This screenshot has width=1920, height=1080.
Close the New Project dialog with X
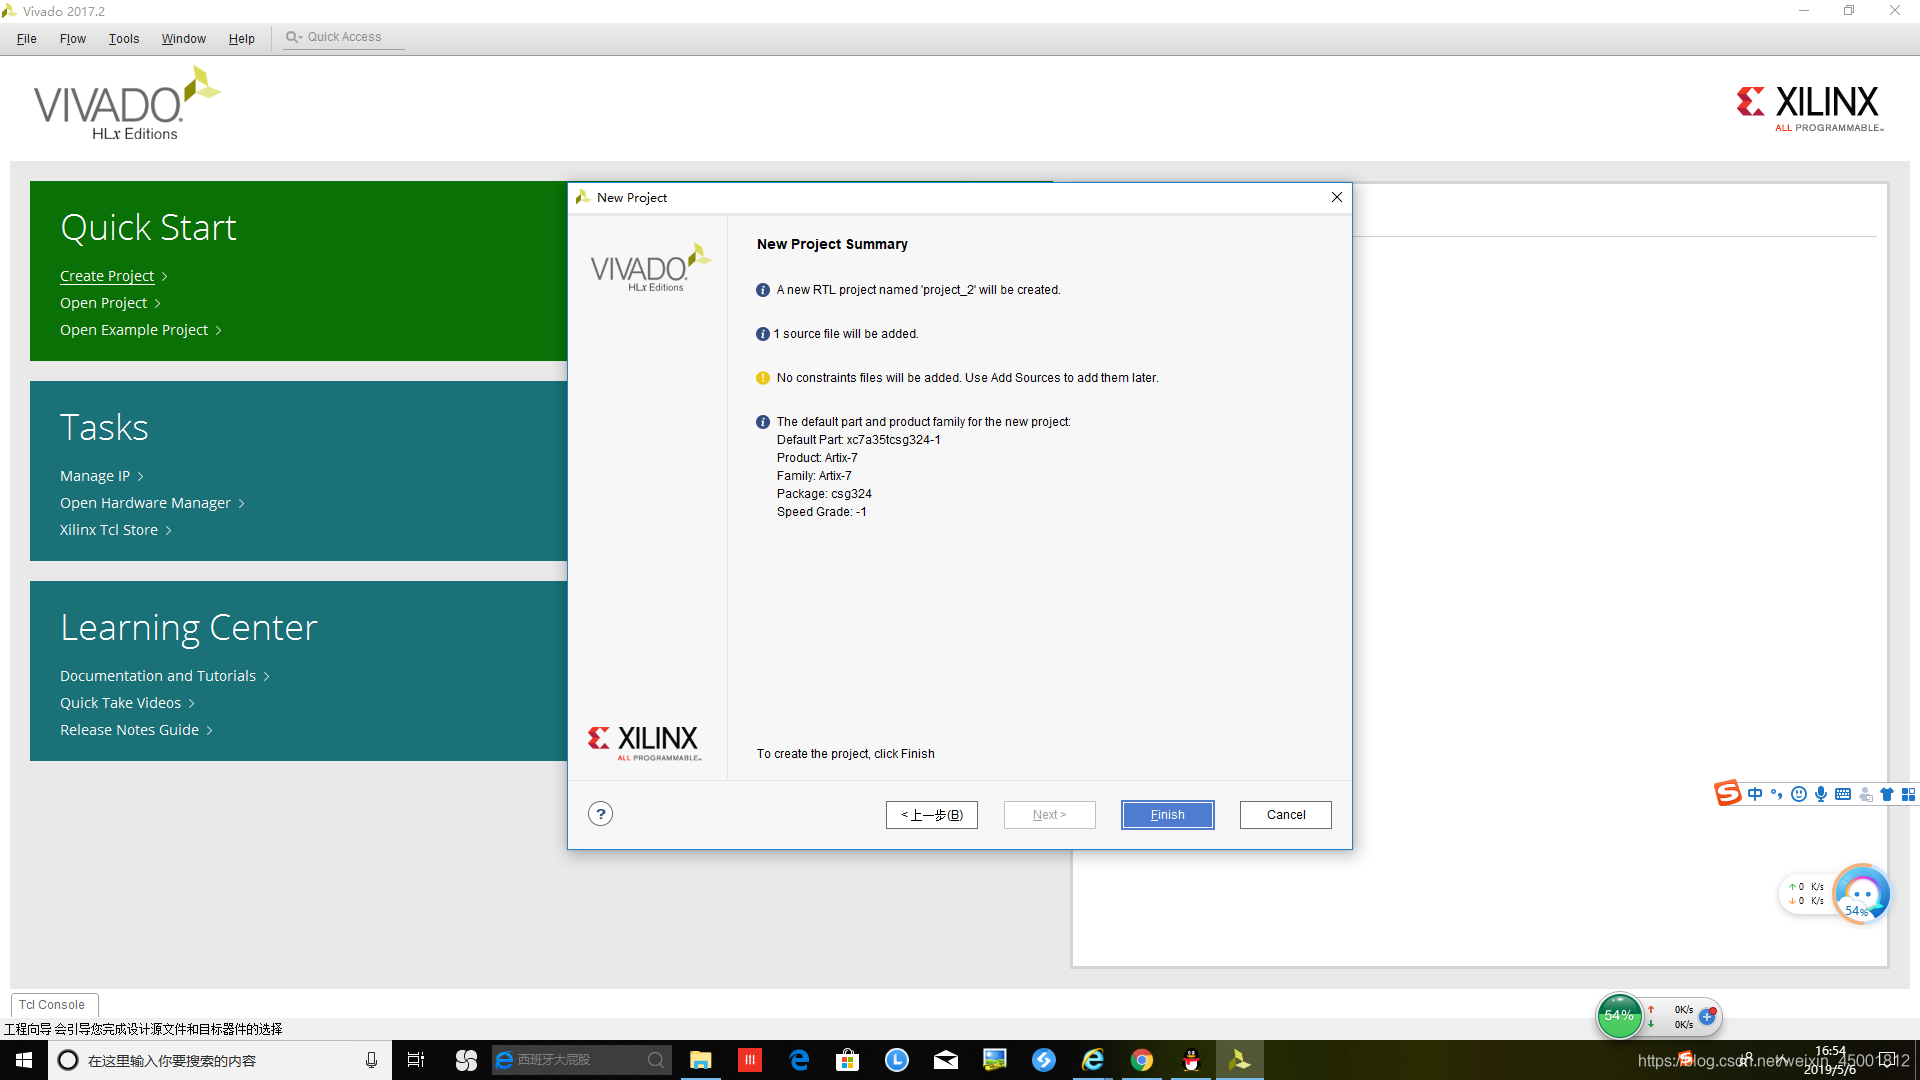[1336, 197]
